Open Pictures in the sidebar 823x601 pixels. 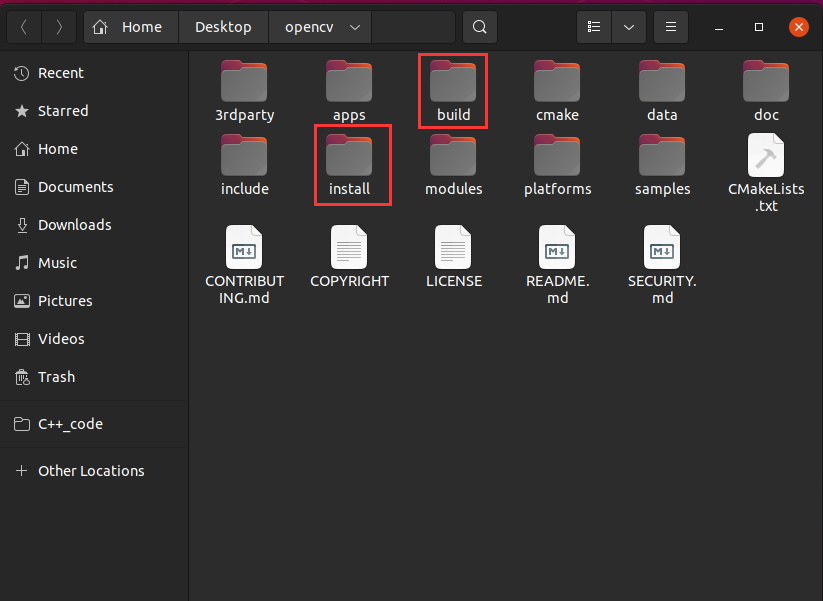click(94, 301)
